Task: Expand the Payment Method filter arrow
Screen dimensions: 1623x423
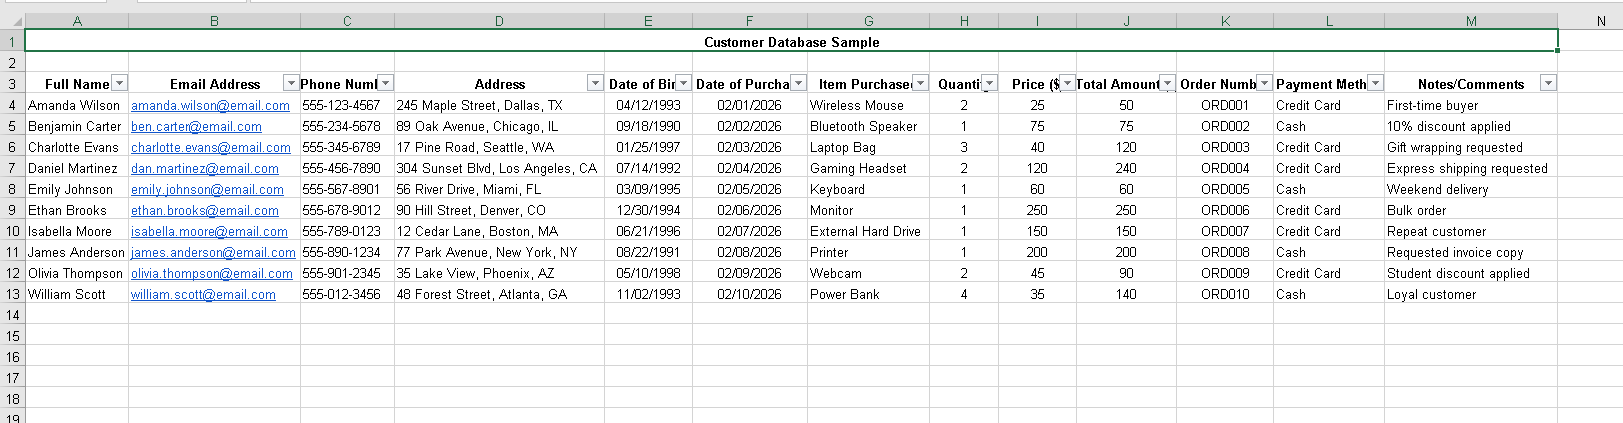Action: [x=1375, y=83]
